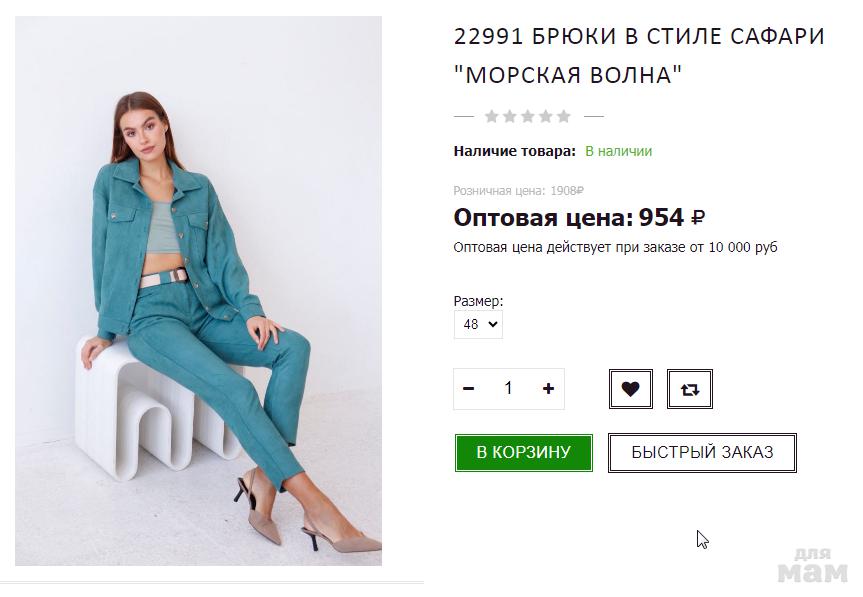This screenshot has height=597, width=863.
Task: Rate product with the fourth star
Action: (x=545, y=117)
